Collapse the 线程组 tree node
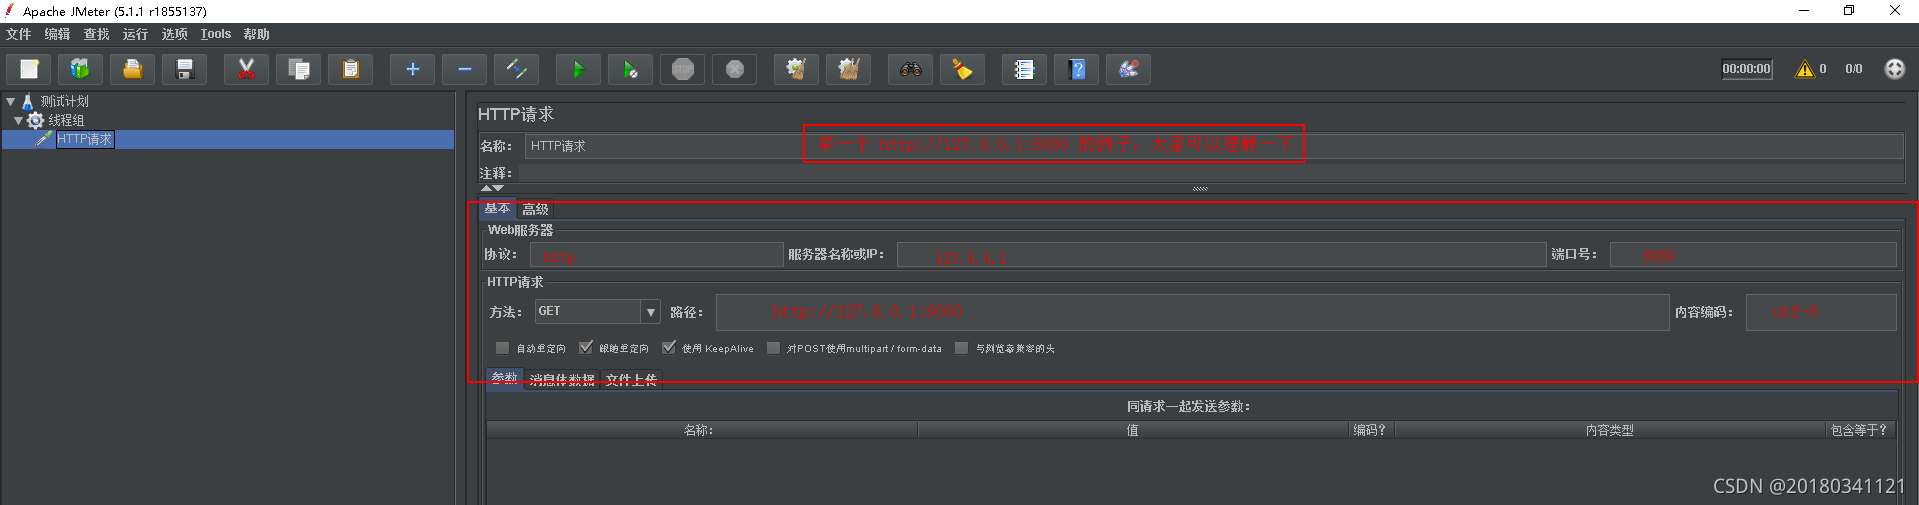The width and height of the screenshot is (1919, 505). (18, 120)
